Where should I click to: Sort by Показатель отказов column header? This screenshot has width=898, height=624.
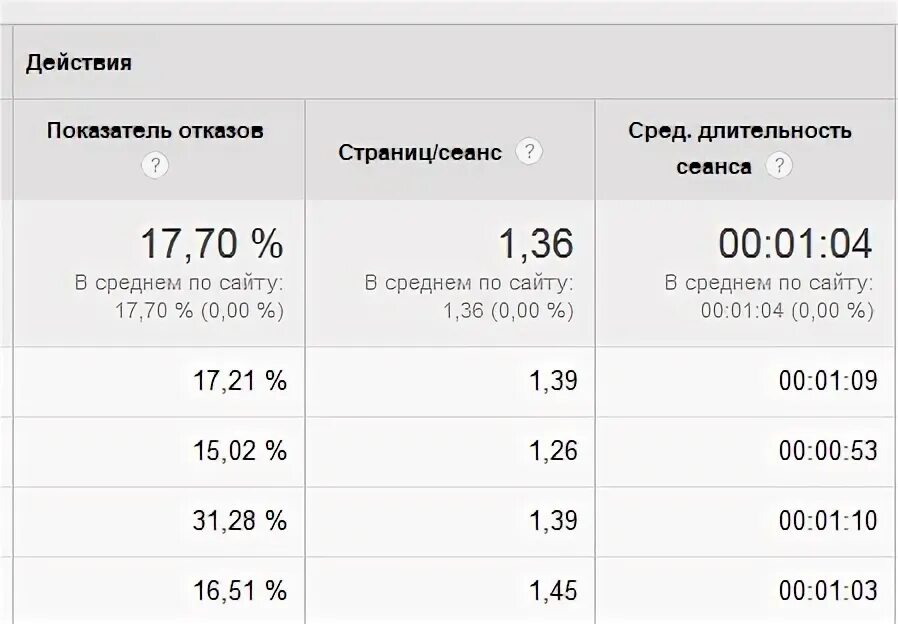click(x=155, y=131)
